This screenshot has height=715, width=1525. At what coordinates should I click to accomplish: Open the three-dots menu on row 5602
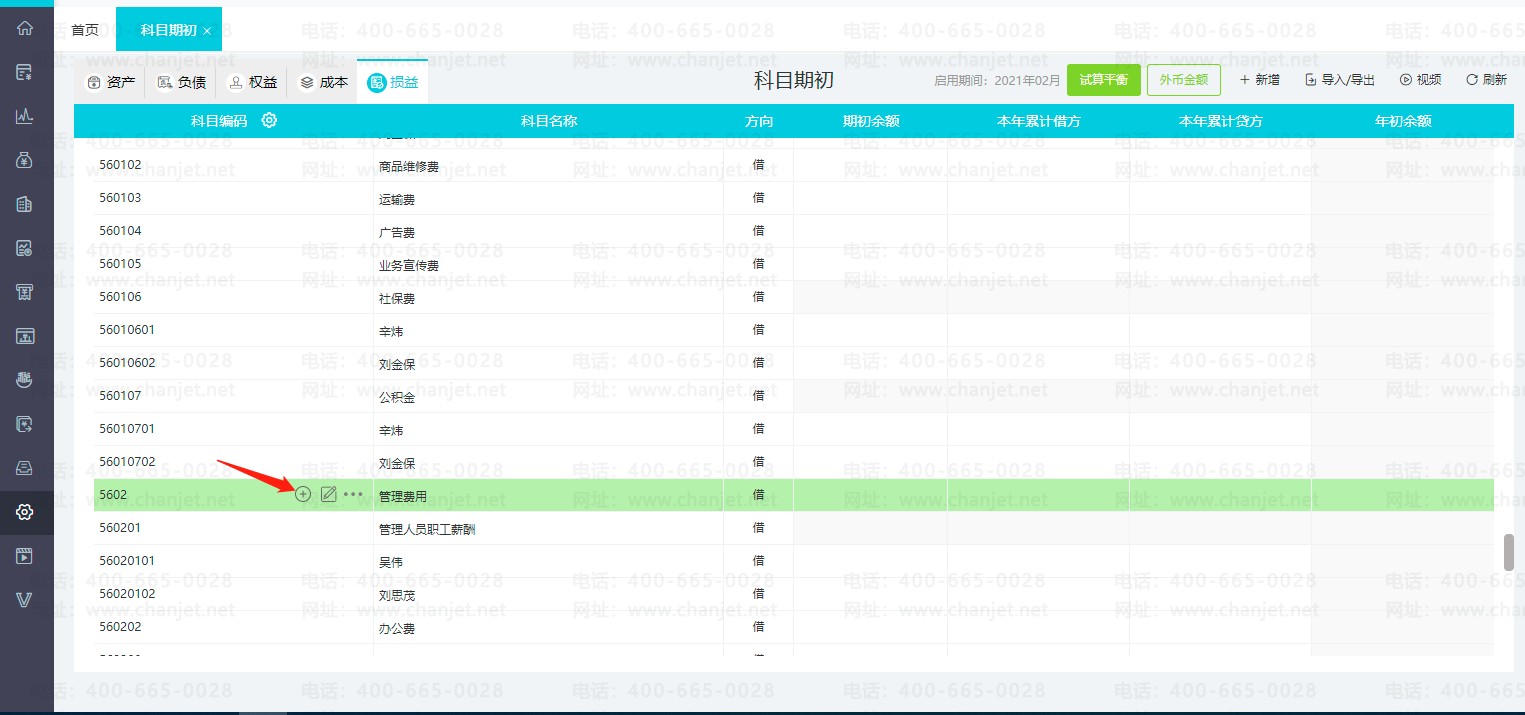click(x=353, y=494)
